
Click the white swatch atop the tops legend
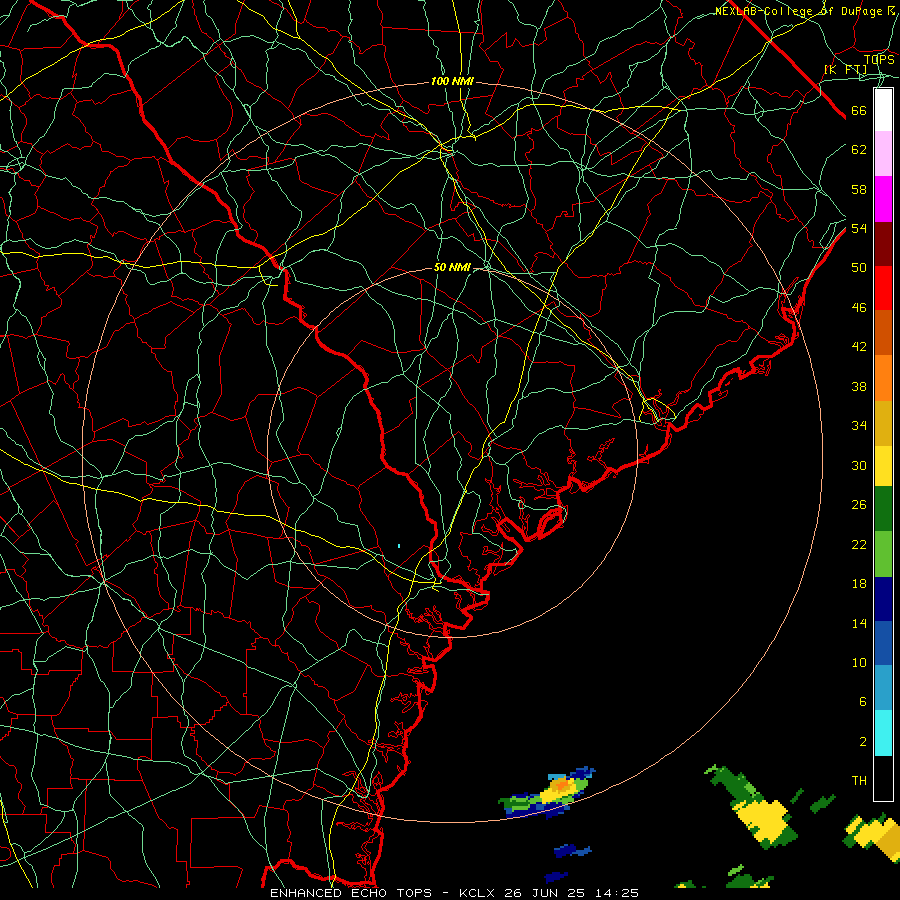coord(883,110)
